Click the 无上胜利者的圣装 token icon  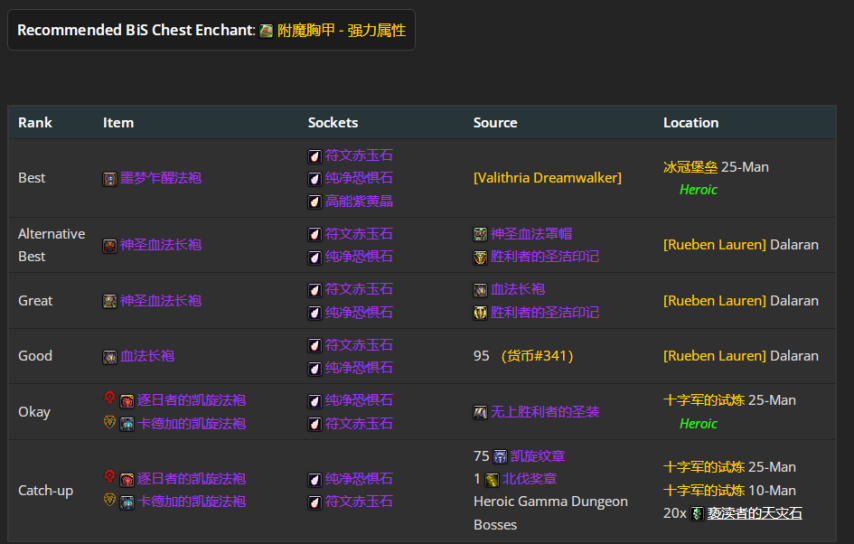pyautogui.click(x=480, y=412)
